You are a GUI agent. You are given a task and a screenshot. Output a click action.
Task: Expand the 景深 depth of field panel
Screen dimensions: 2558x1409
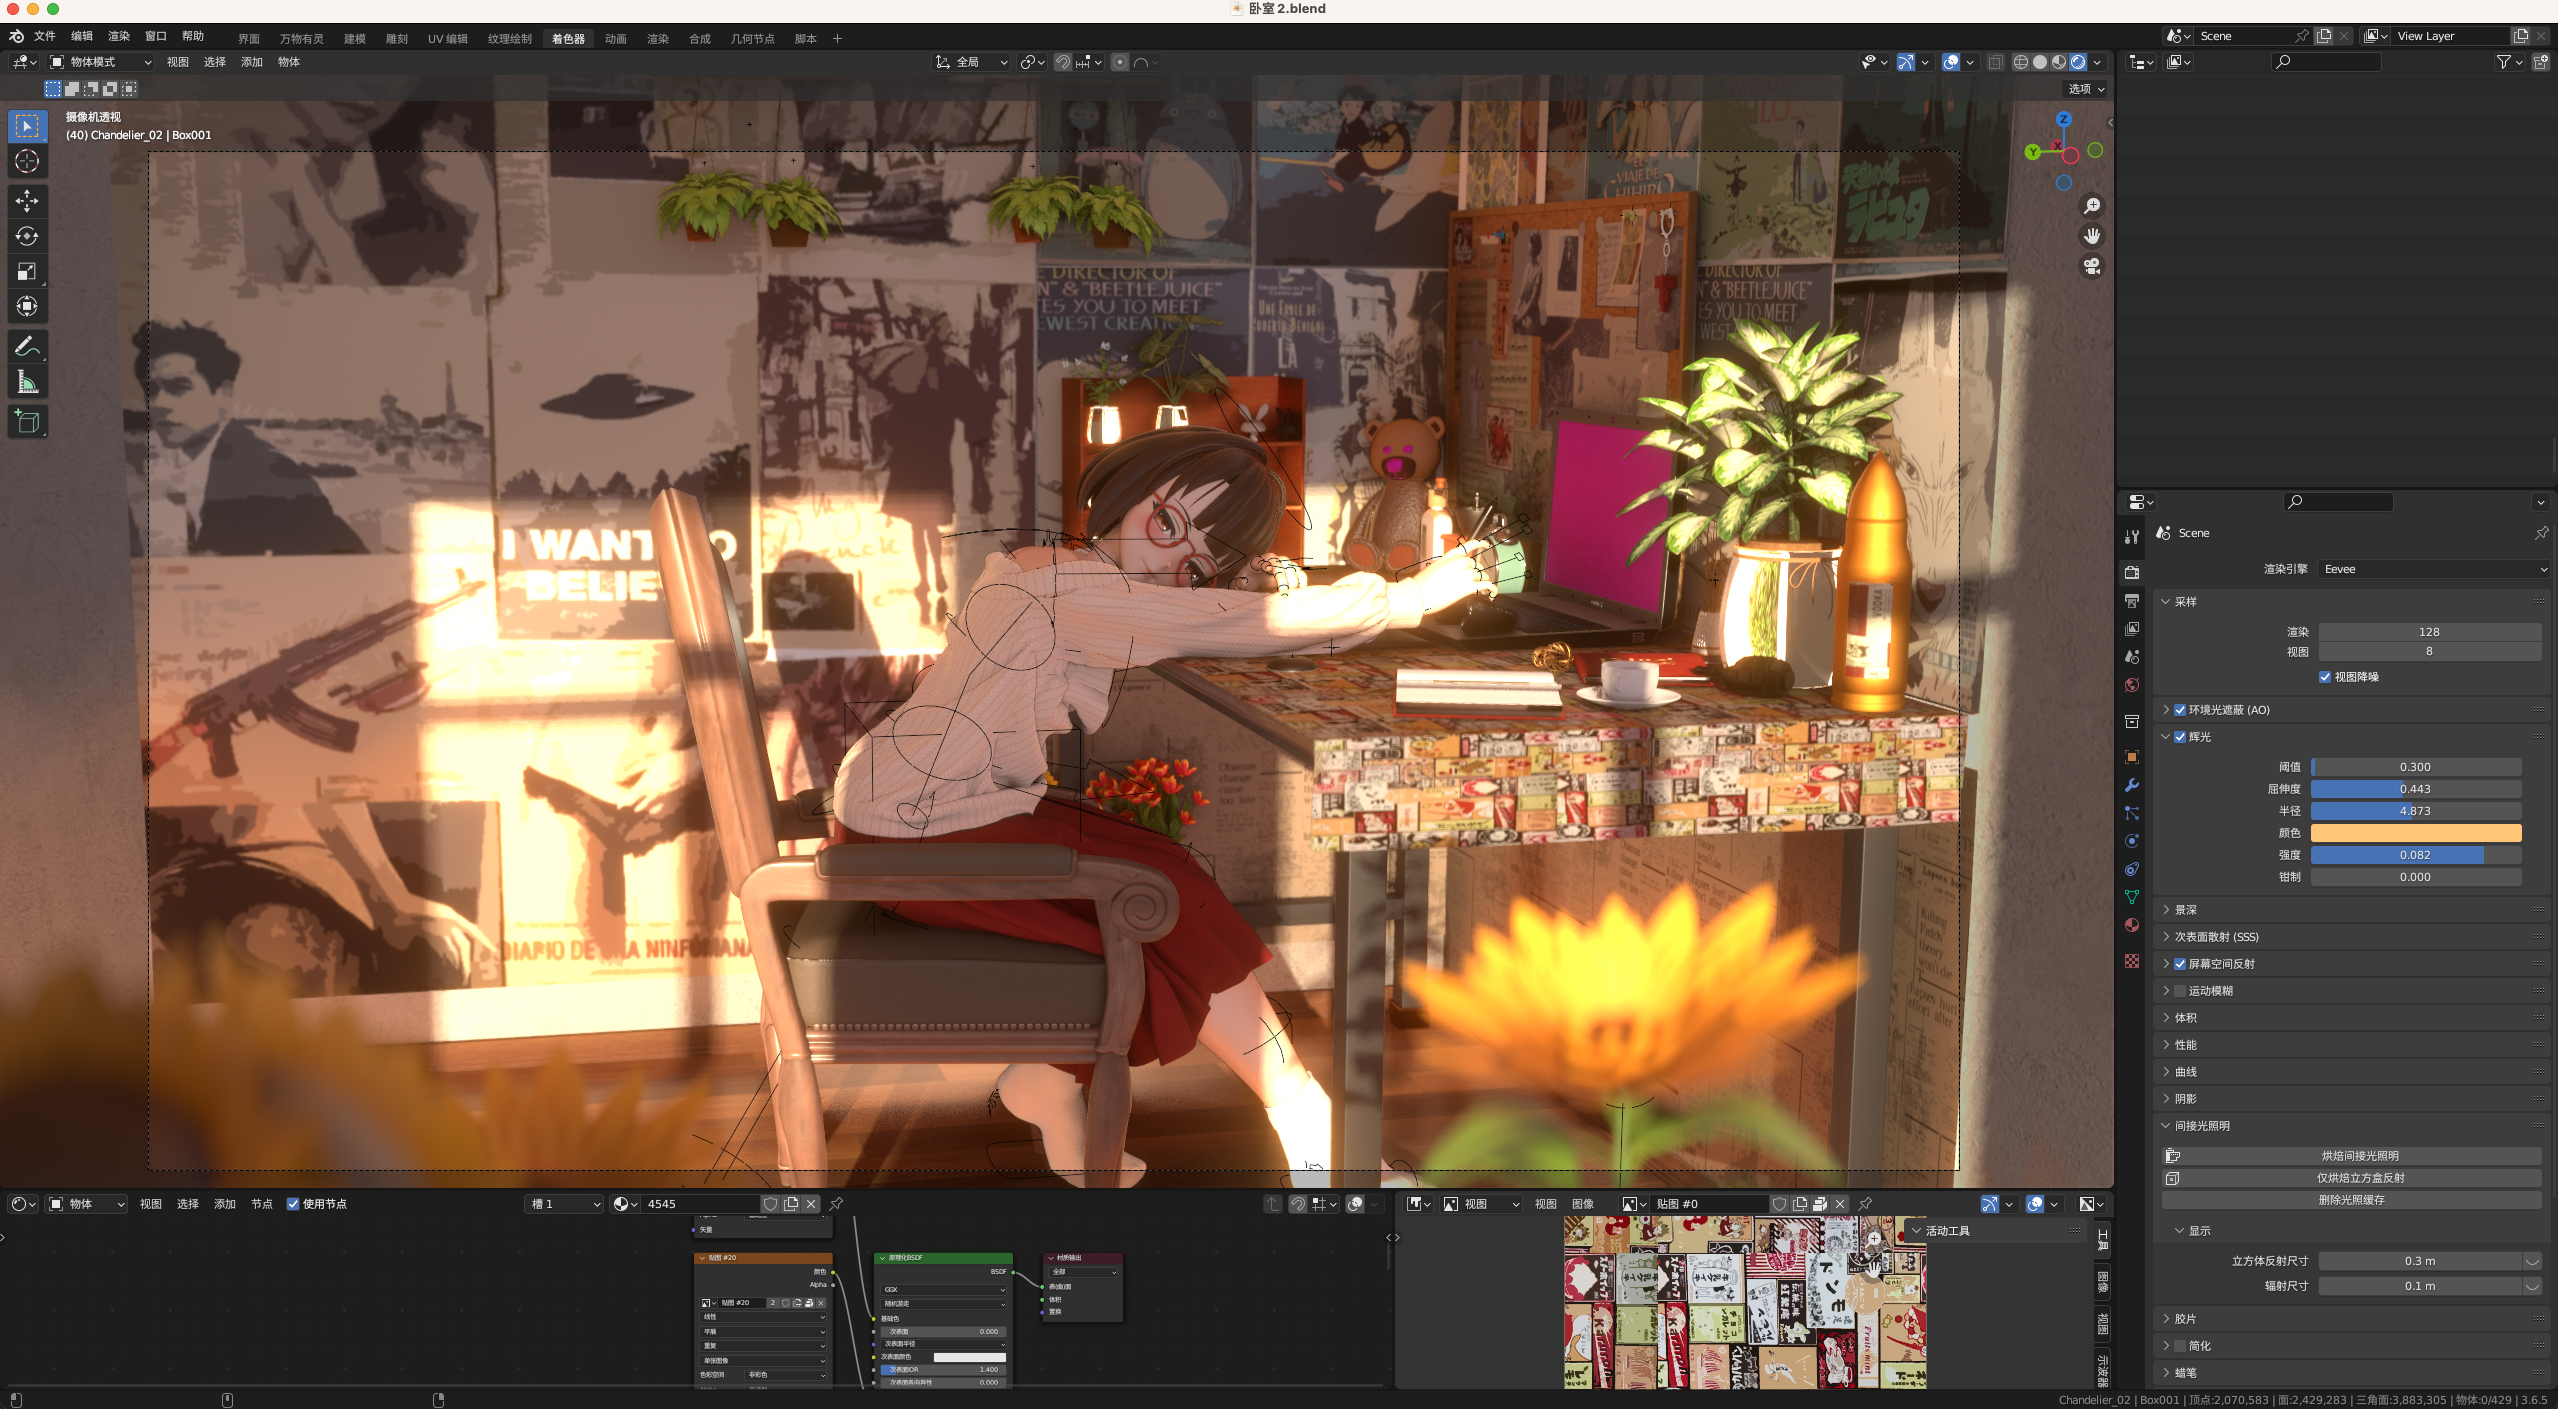[2186, 910]
